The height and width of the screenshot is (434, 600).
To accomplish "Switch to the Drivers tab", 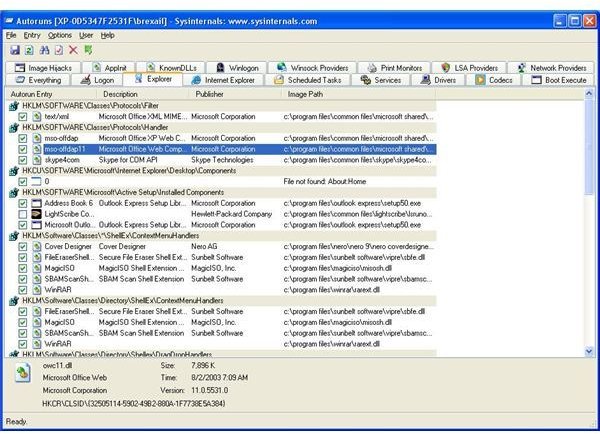I will click(438, 80).
